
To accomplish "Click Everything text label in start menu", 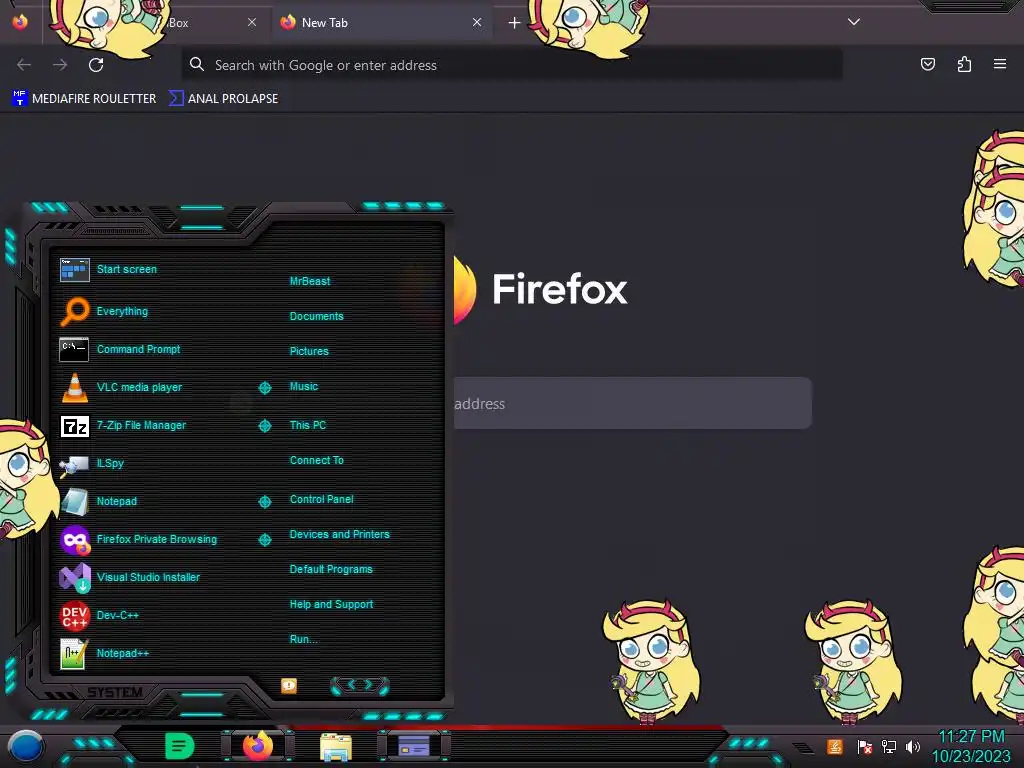I will pos(122,312).
